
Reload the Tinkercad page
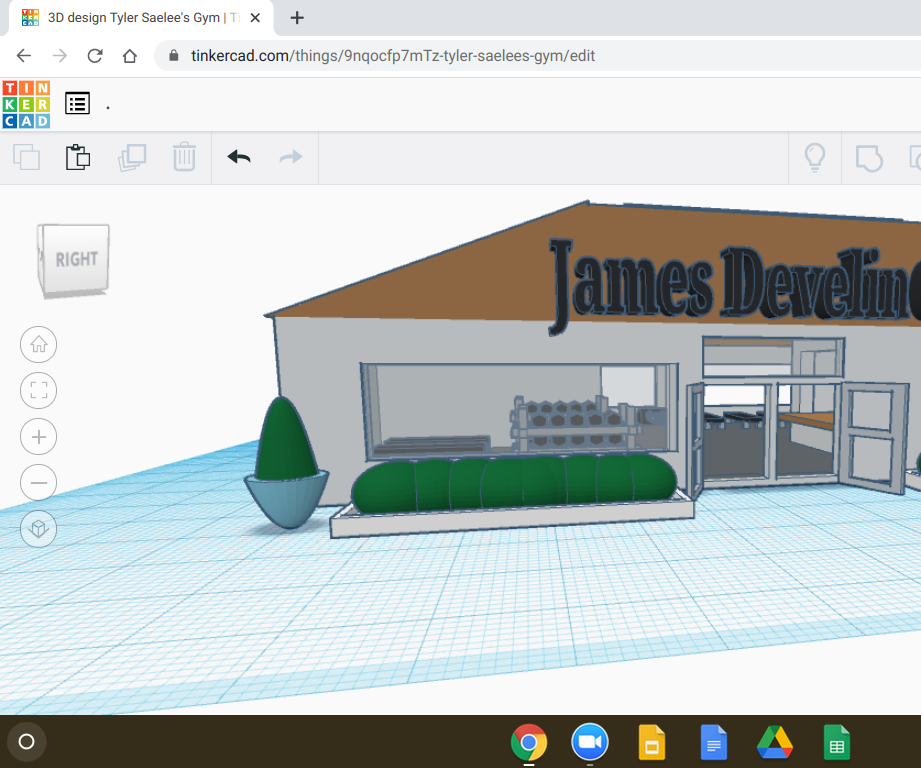click(95, 56)
